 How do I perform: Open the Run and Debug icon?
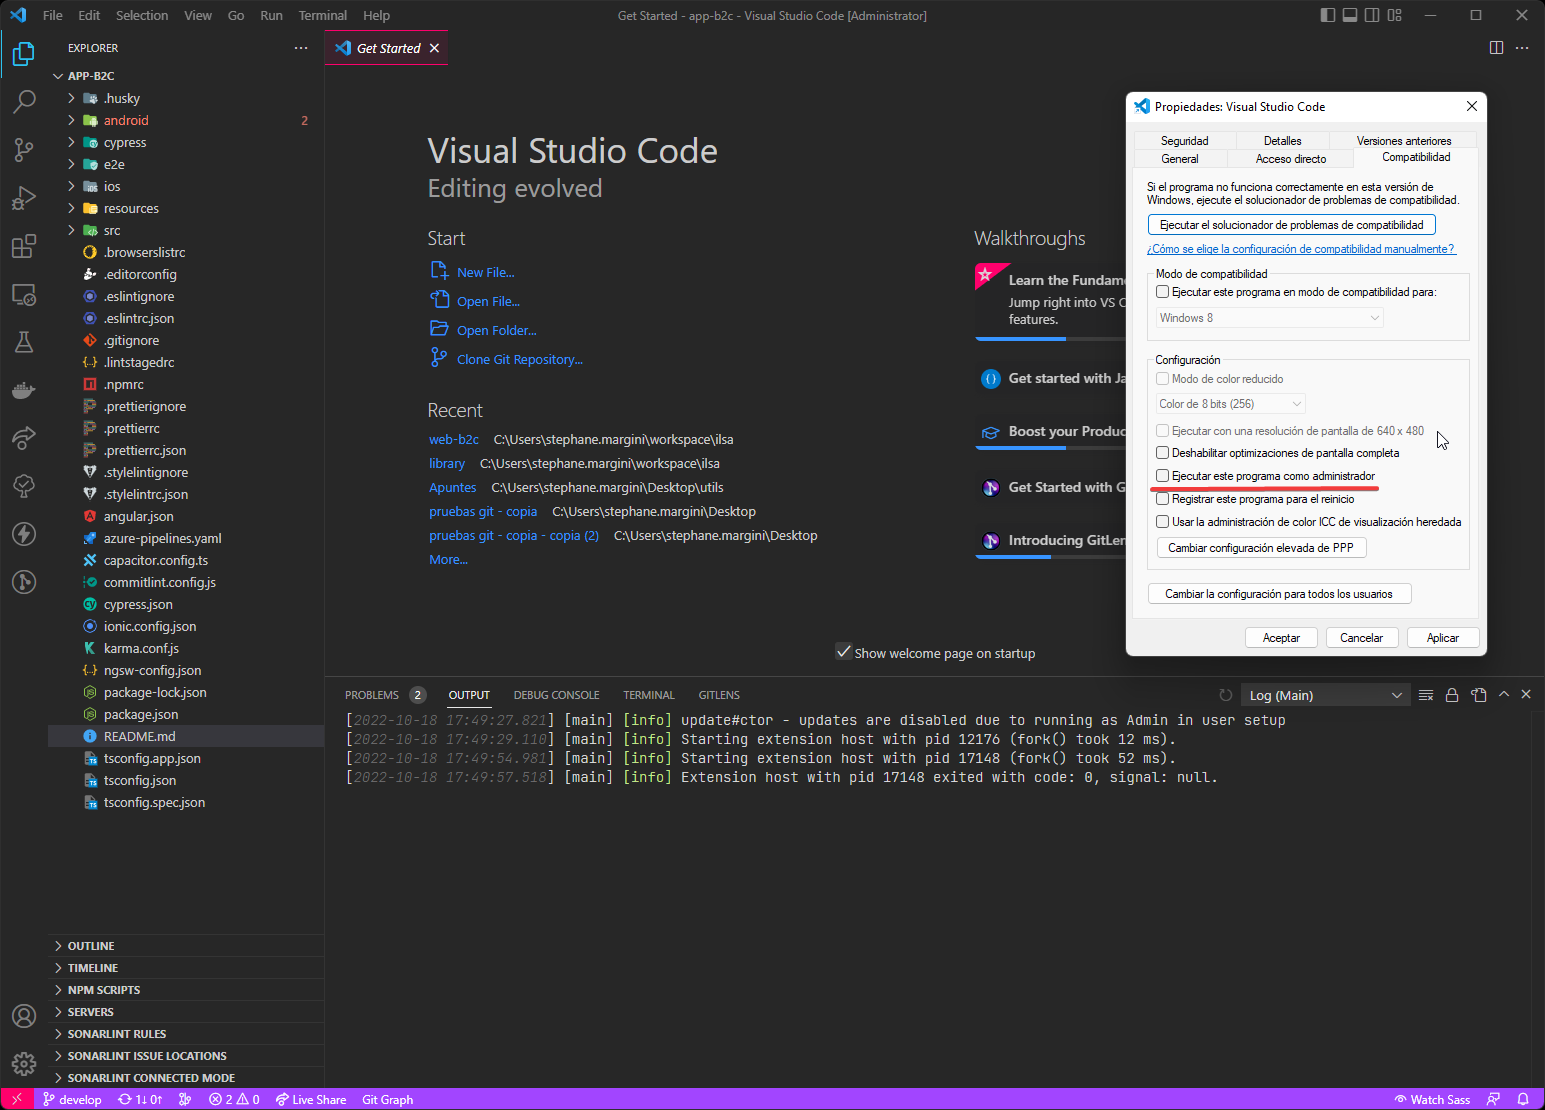[24, 197]
